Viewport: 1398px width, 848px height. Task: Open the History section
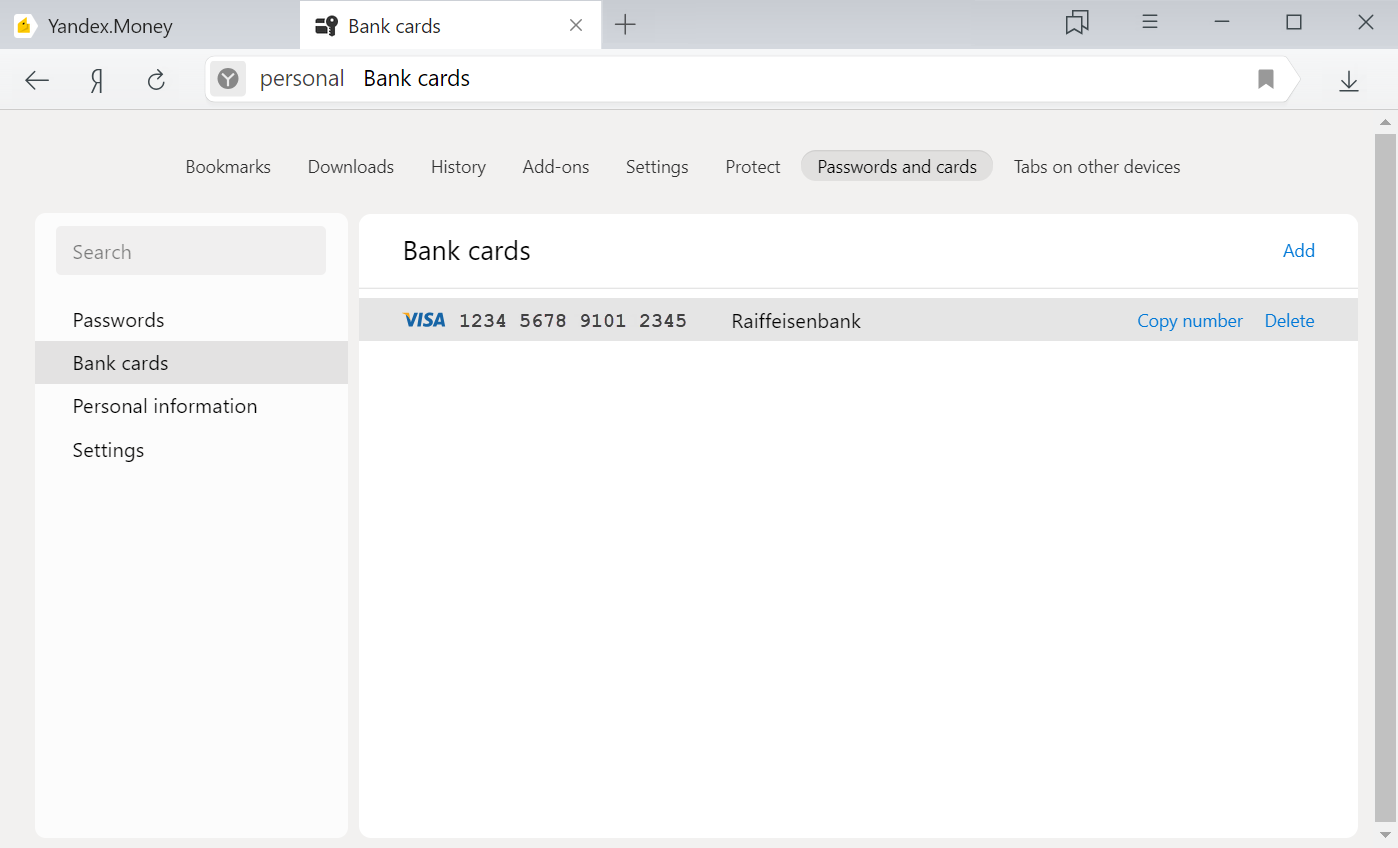pos(458,167)
